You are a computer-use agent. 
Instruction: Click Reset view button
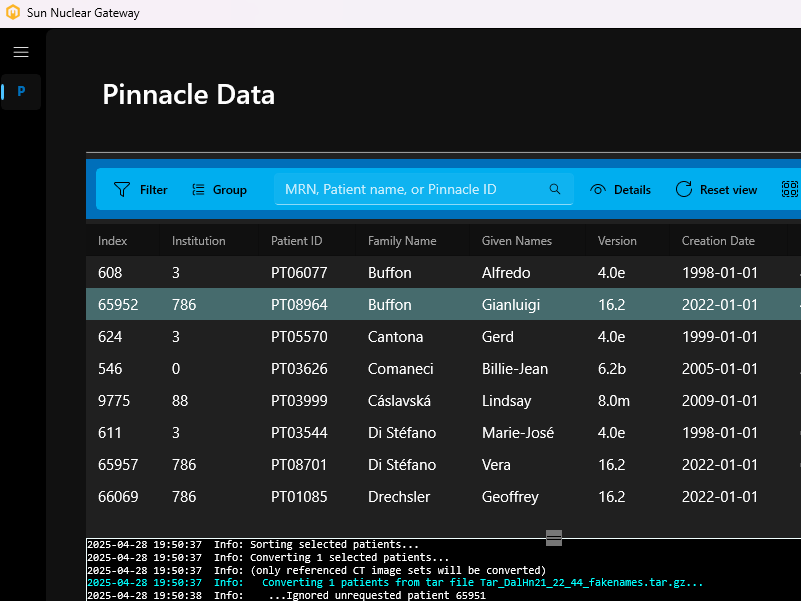(x=716, y=190)
